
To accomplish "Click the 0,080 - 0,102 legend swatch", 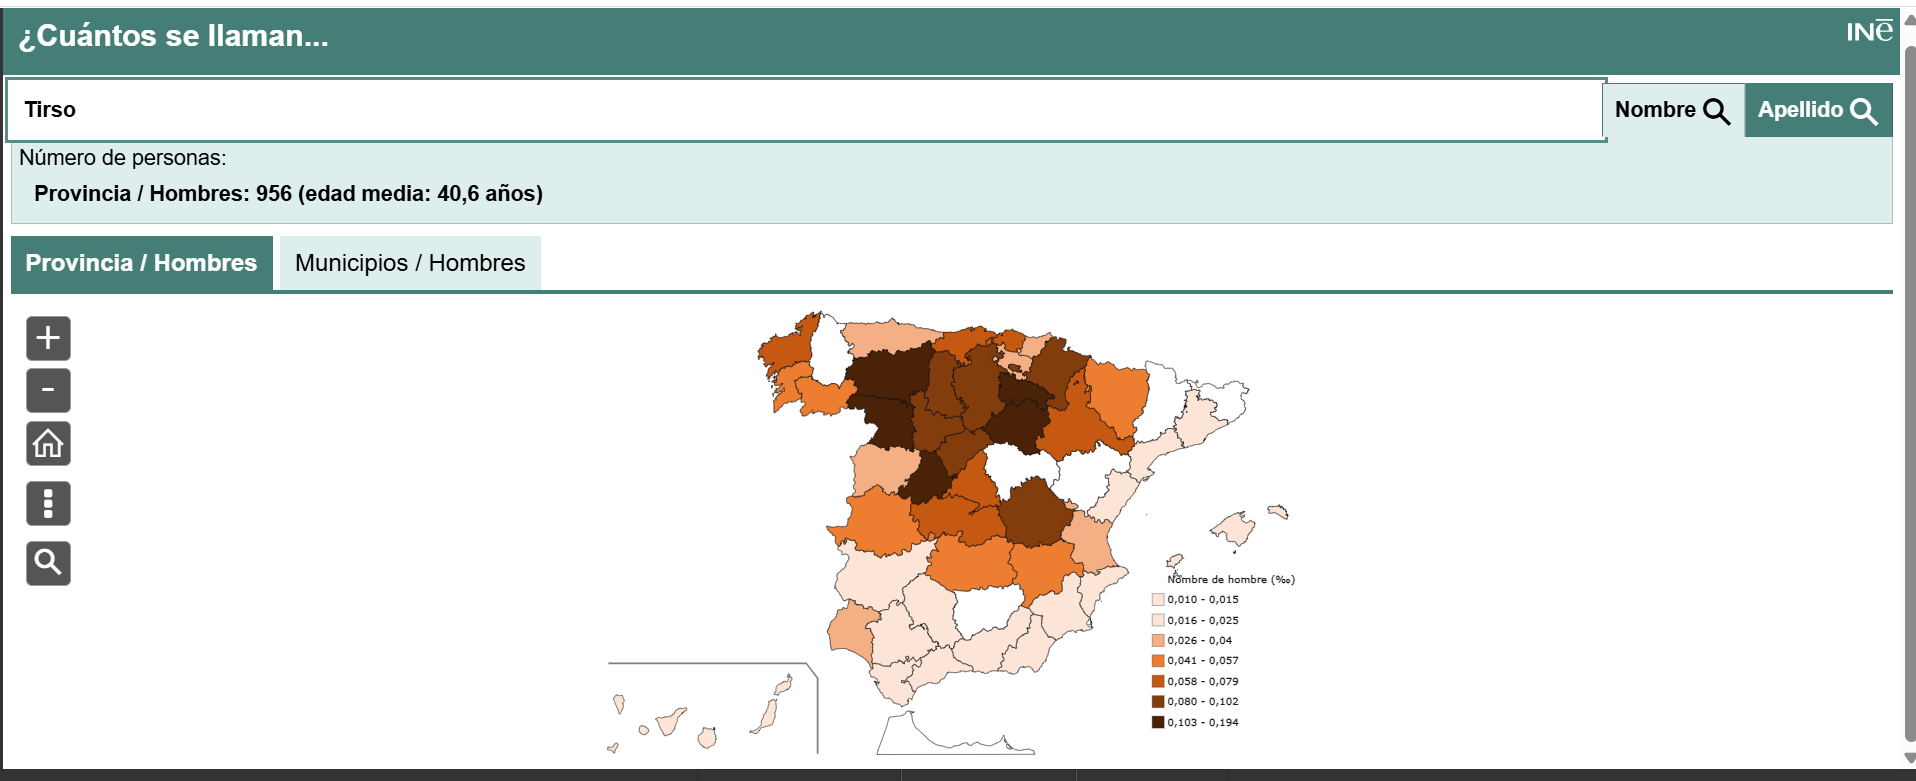I will click(x=1157, y=702).
